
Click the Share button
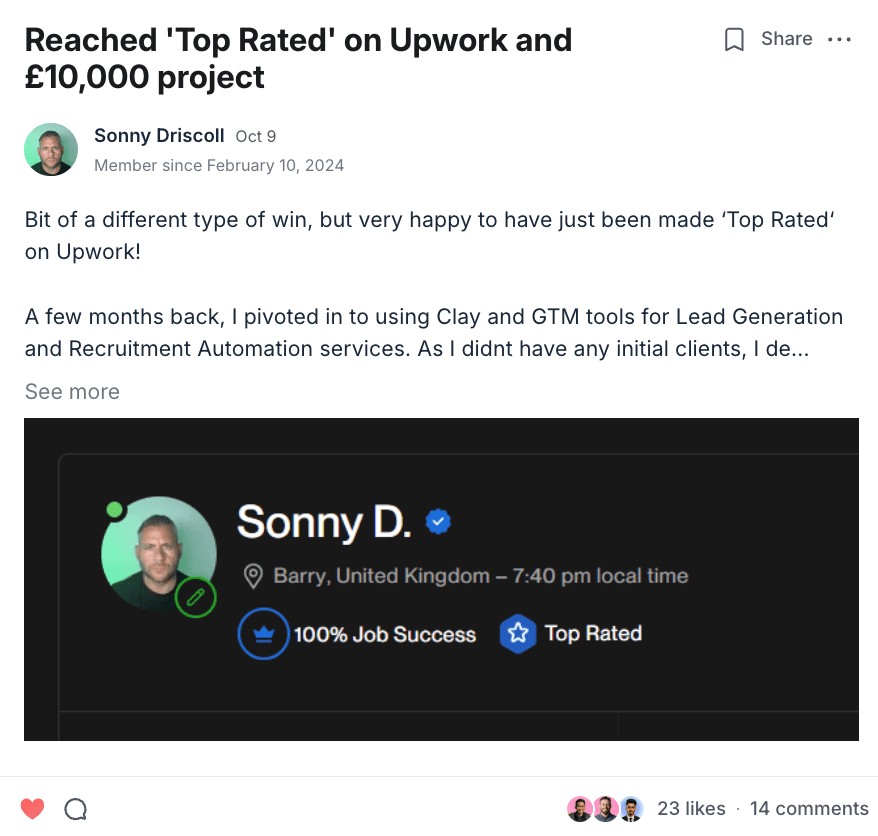[x=786, y=39]
